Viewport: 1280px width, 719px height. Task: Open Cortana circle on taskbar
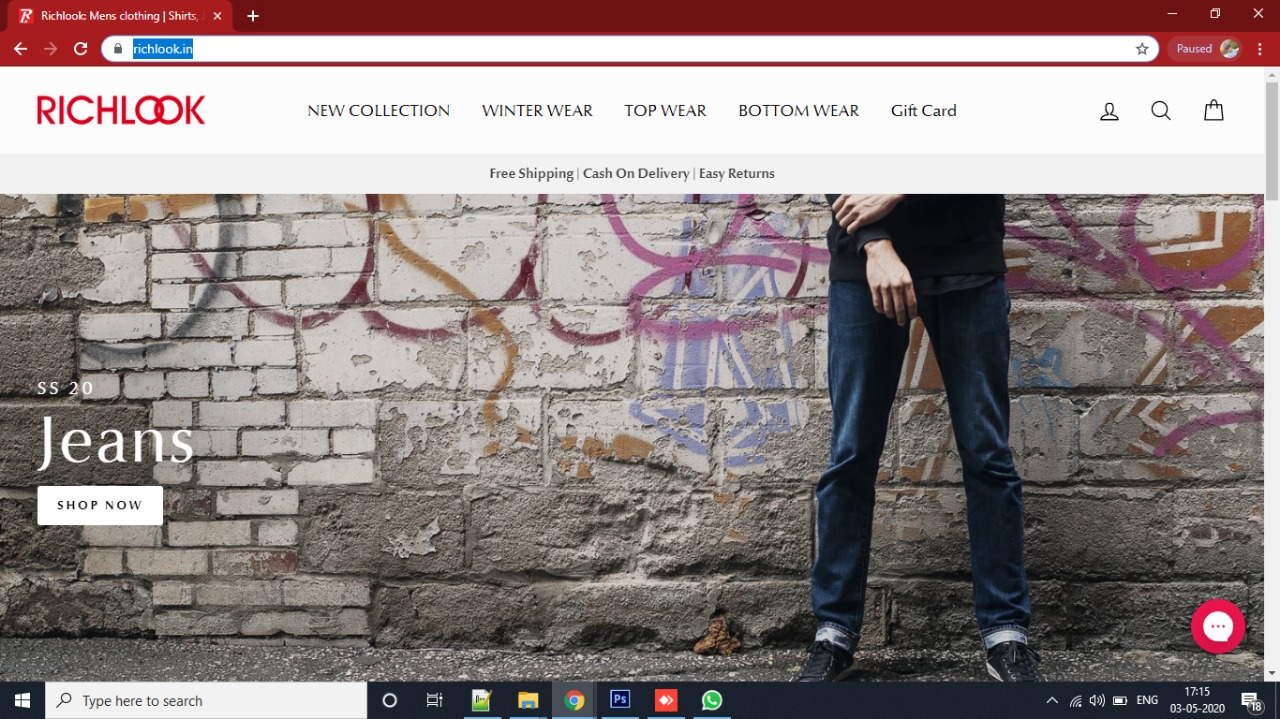[390, 700]
